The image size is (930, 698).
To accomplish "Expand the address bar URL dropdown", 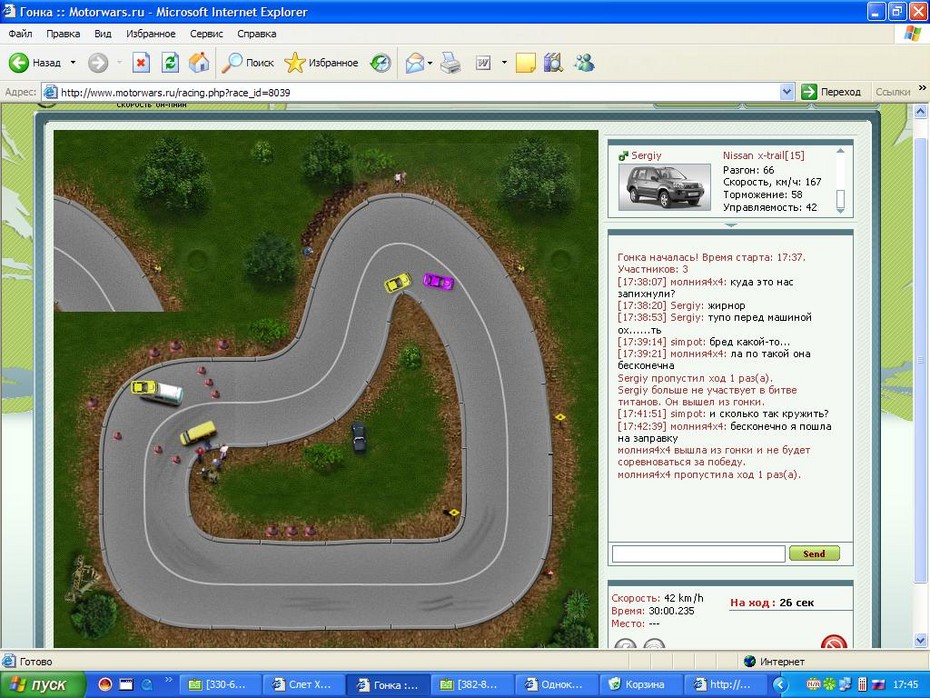I will click(786, 92).
